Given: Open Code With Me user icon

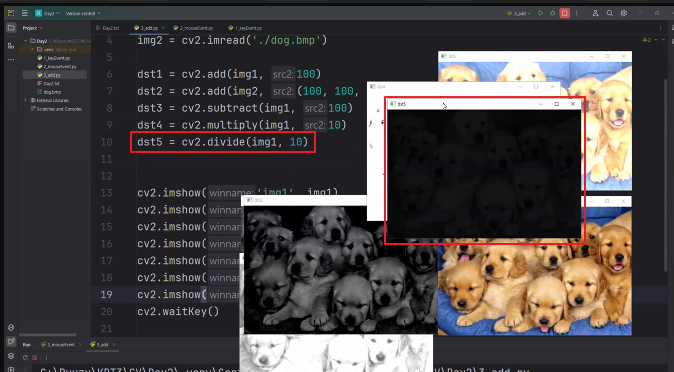Looking at the screenshot, I should coord(595,13).
